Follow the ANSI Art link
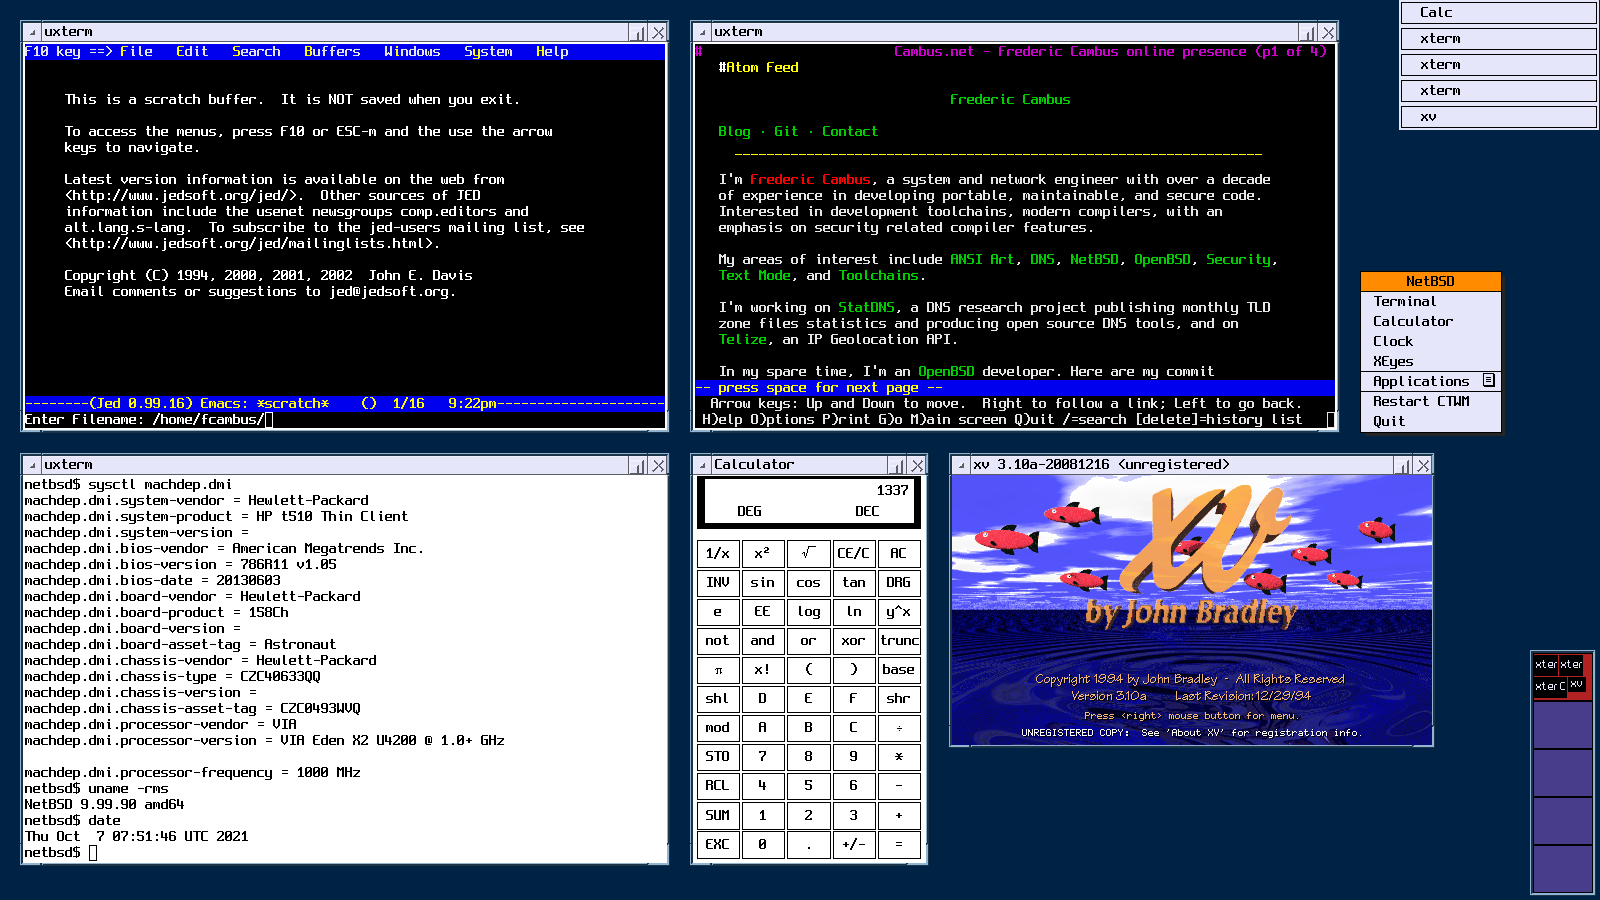 point(982,260)
